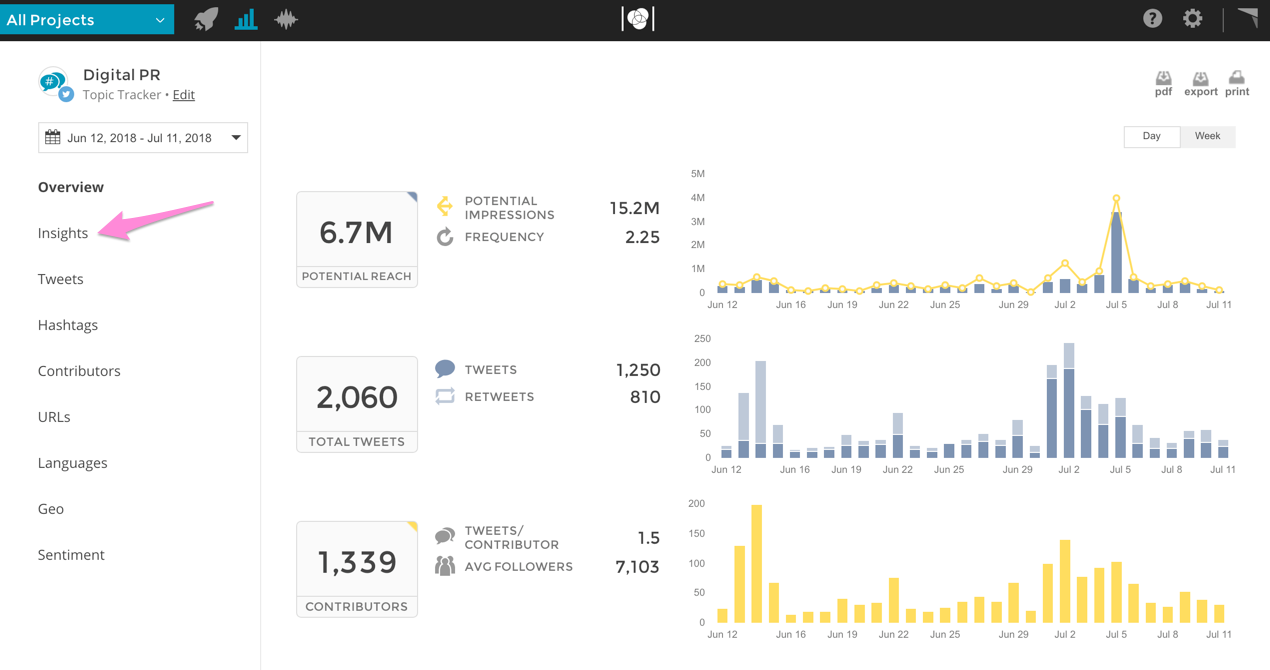
Task: Click the center logo in header
Action: point(637,19)
